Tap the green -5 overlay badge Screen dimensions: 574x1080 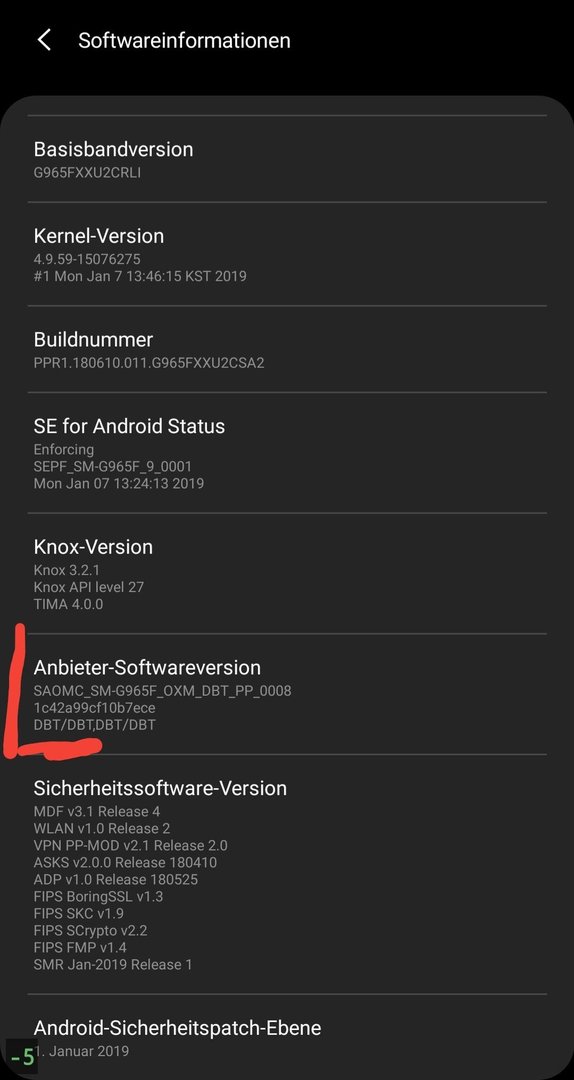point(21,1057)
